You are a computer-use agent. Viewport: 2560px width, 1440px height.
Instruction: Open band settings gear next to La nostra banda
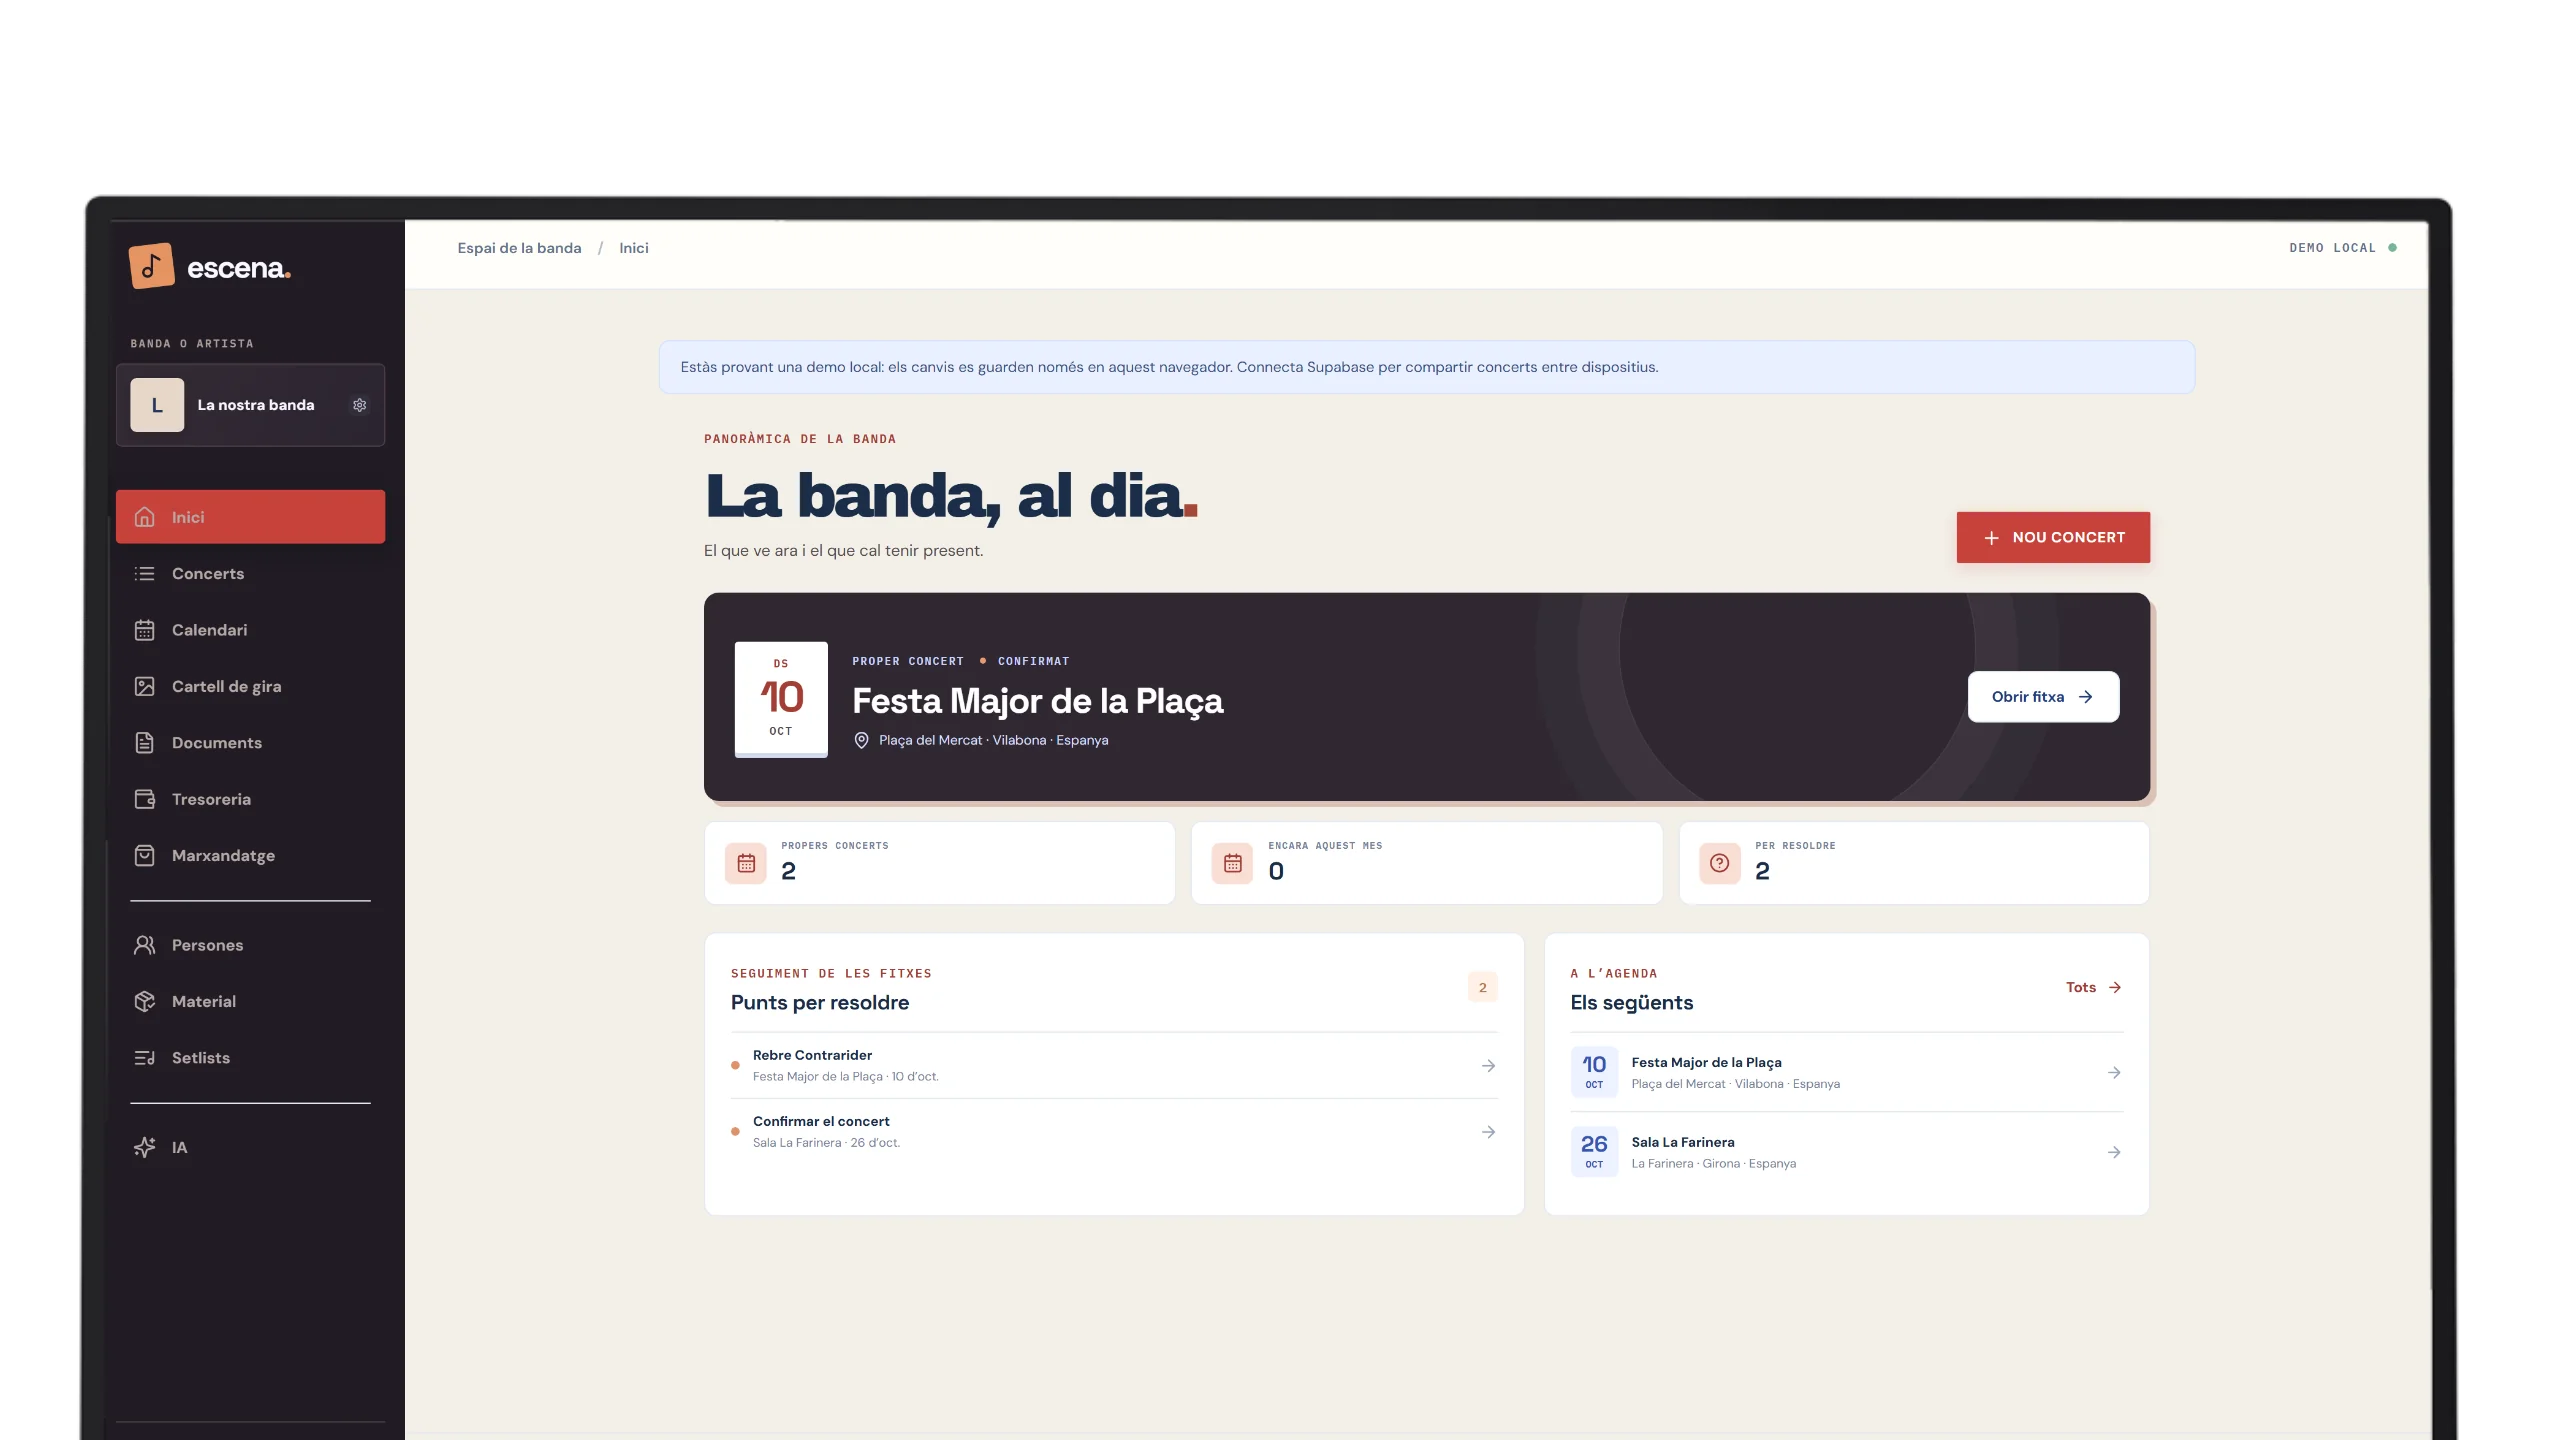(x=360, y=405)
